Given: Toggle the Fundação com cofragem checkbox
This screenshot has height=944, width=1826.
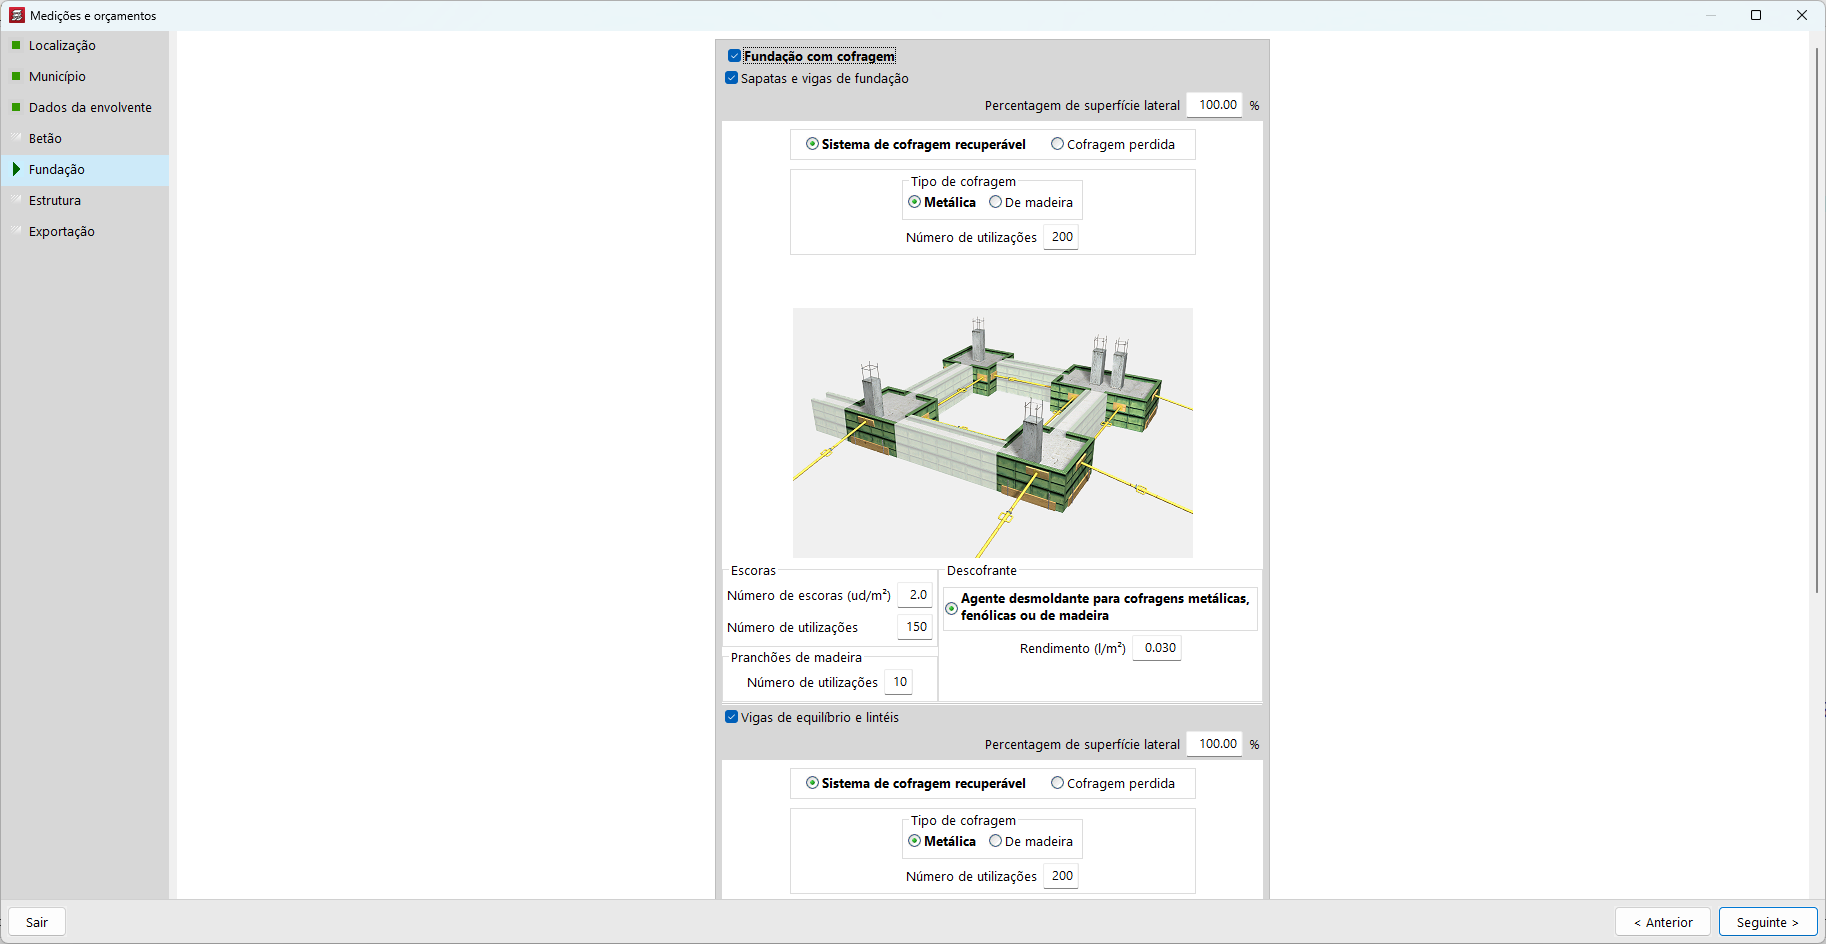Looking at the screenshot, I should pyautogui.click(x=735, y=56).
